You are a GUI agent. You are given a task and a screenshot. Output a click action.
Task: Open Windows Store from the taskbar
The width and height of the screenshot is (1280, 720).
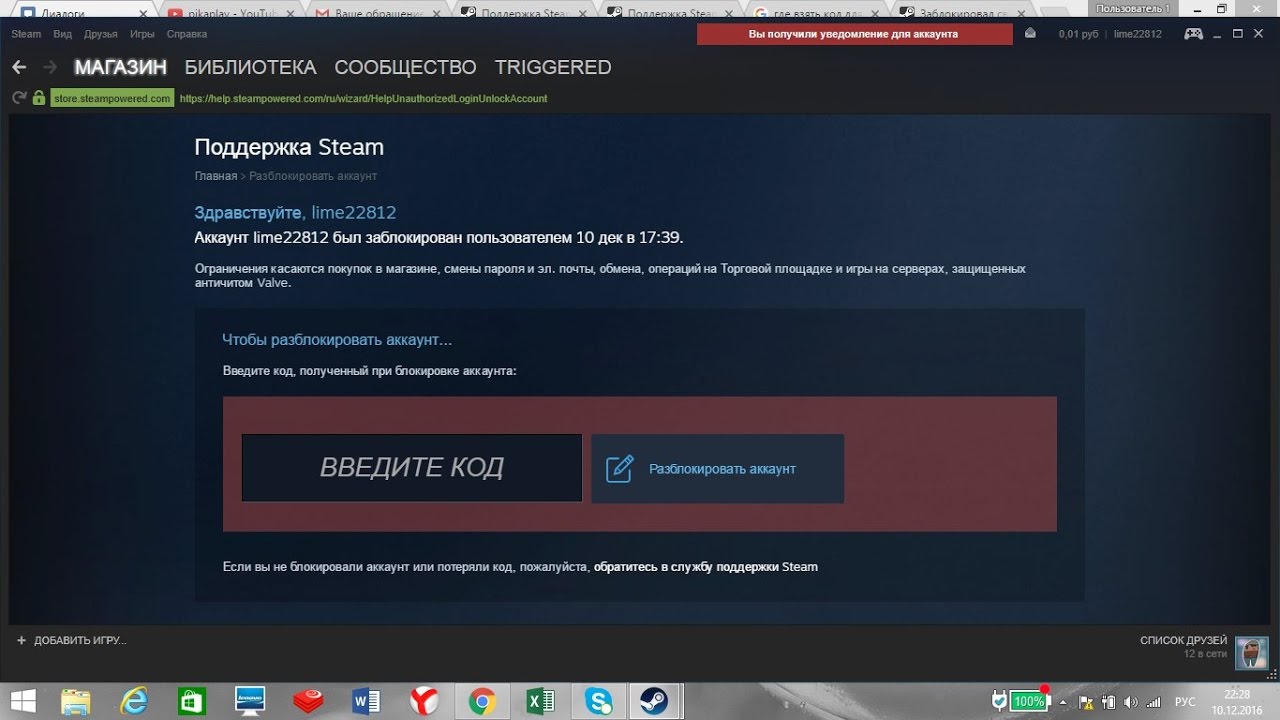[191, 701]
